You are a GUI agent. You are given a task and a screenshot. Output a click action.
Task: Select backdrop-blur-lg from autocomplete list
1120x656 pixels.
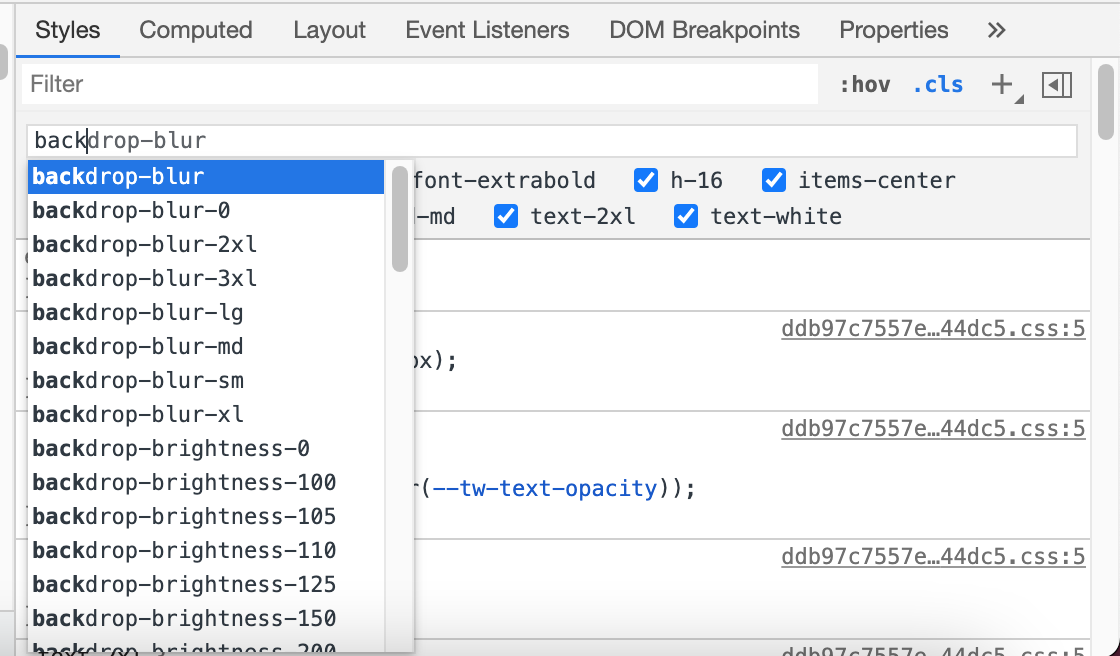[138, 313]
